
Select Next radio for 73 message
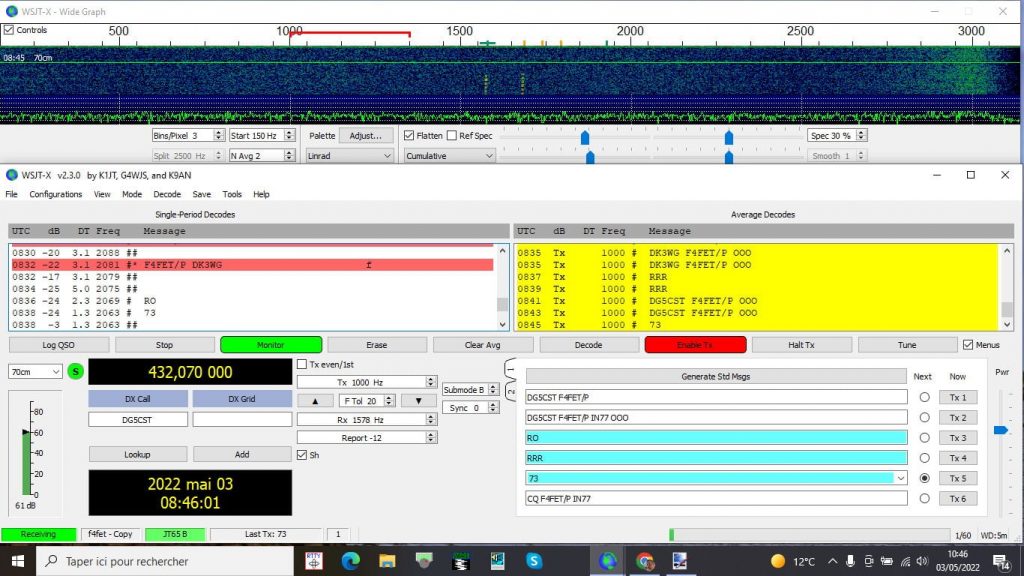[x=924, y=478]
